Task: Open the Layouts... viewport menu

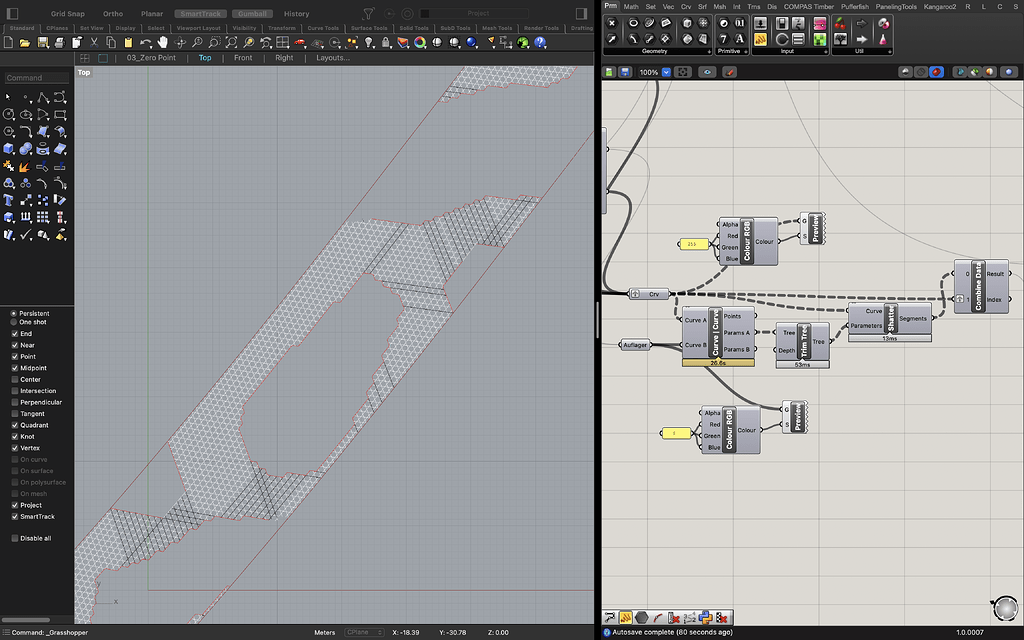Action: (333, 58)
